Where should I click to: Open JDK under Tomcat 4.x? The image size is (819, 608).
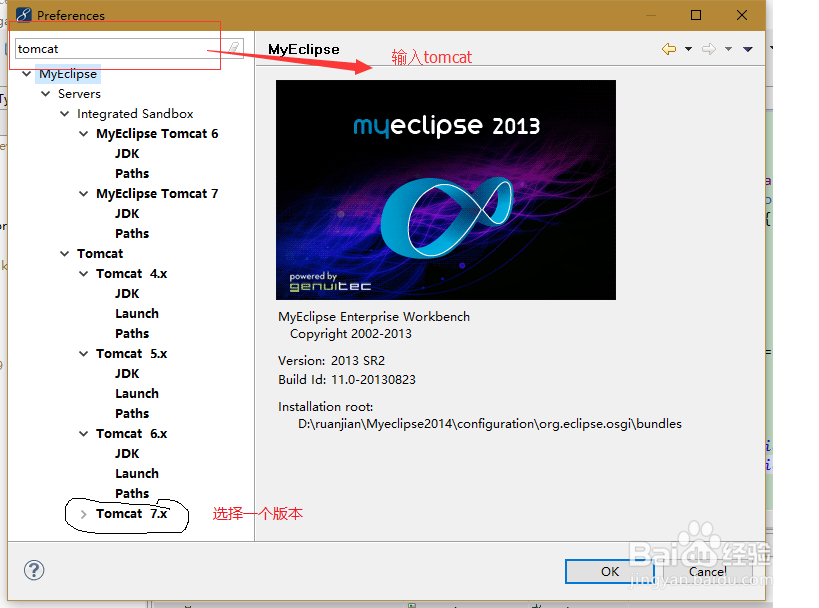pos(127,294)
